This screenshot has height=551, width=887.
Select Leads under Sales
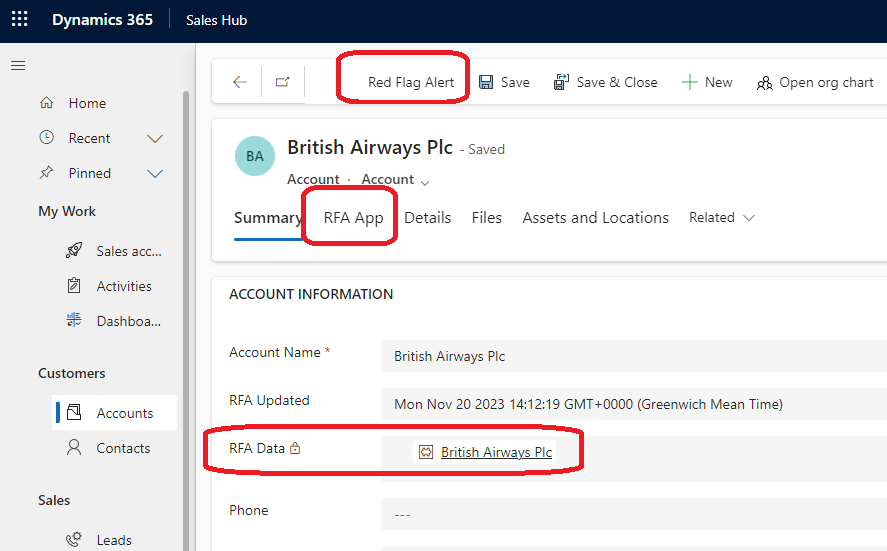(114, 540)
